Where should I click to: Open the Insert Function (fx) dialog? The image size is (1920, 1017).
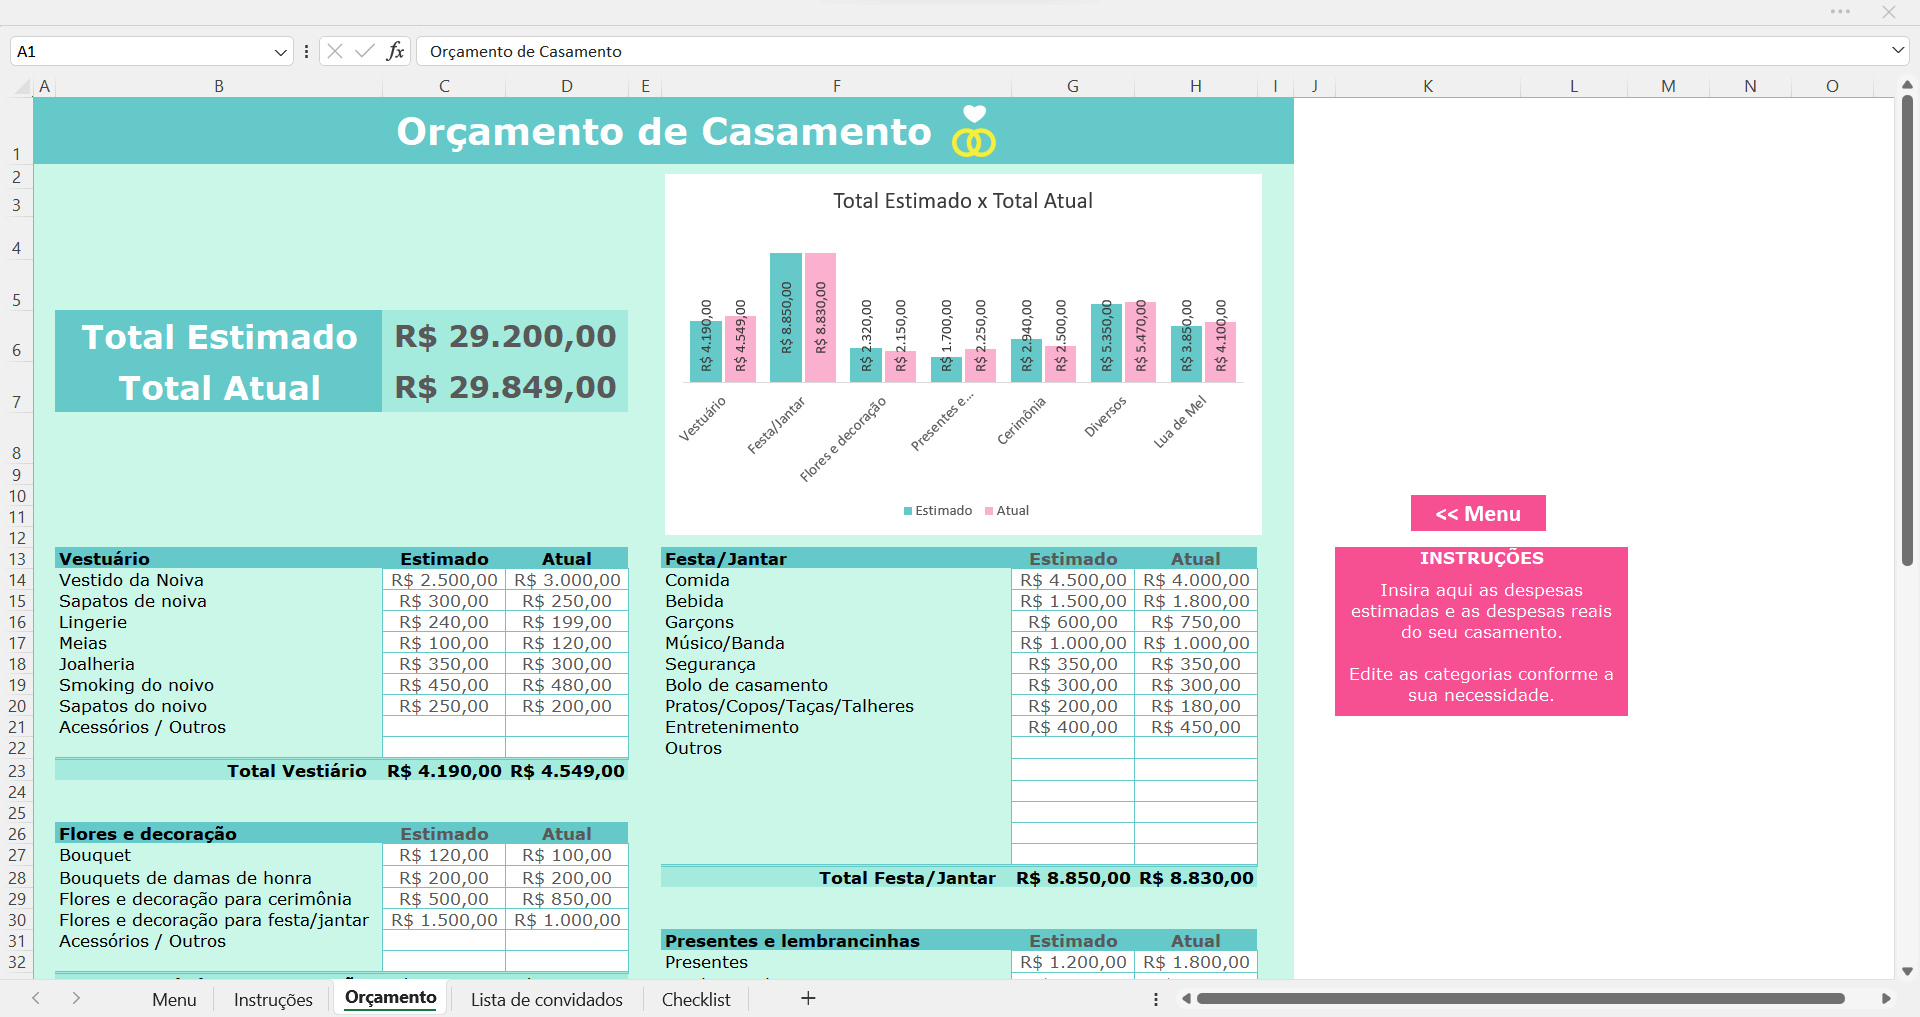[396, 51]
